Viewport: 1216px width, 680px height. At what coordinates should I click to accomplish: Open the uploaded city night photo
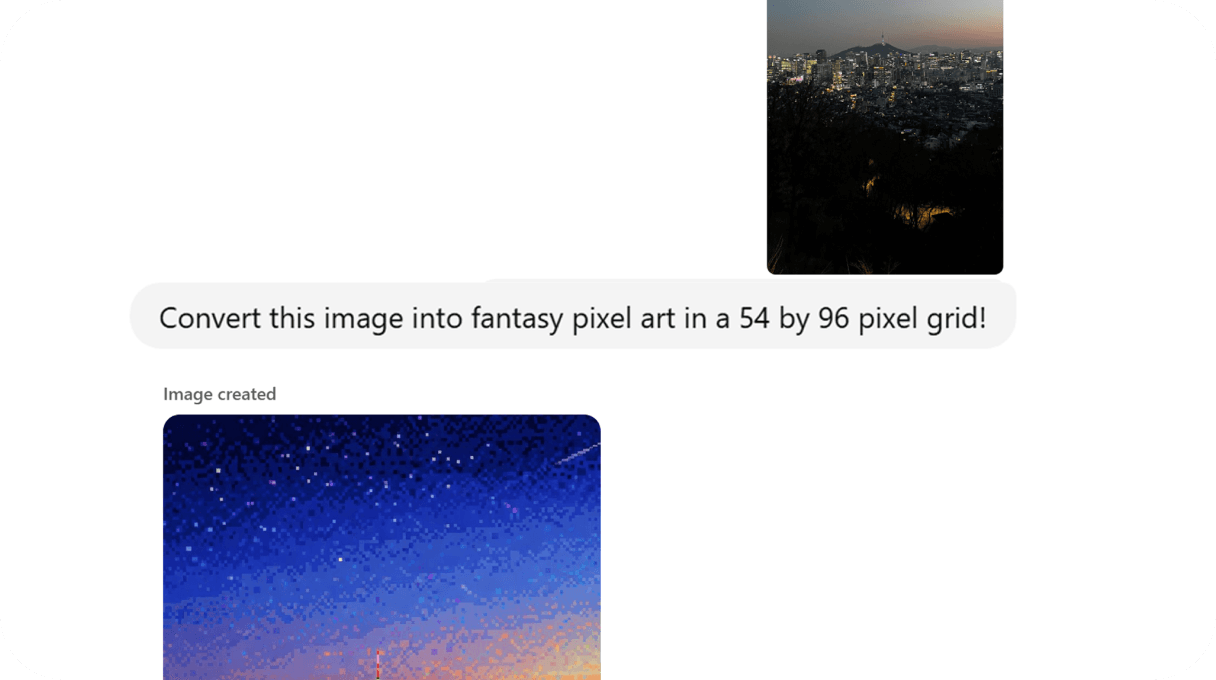click(885, 137)
